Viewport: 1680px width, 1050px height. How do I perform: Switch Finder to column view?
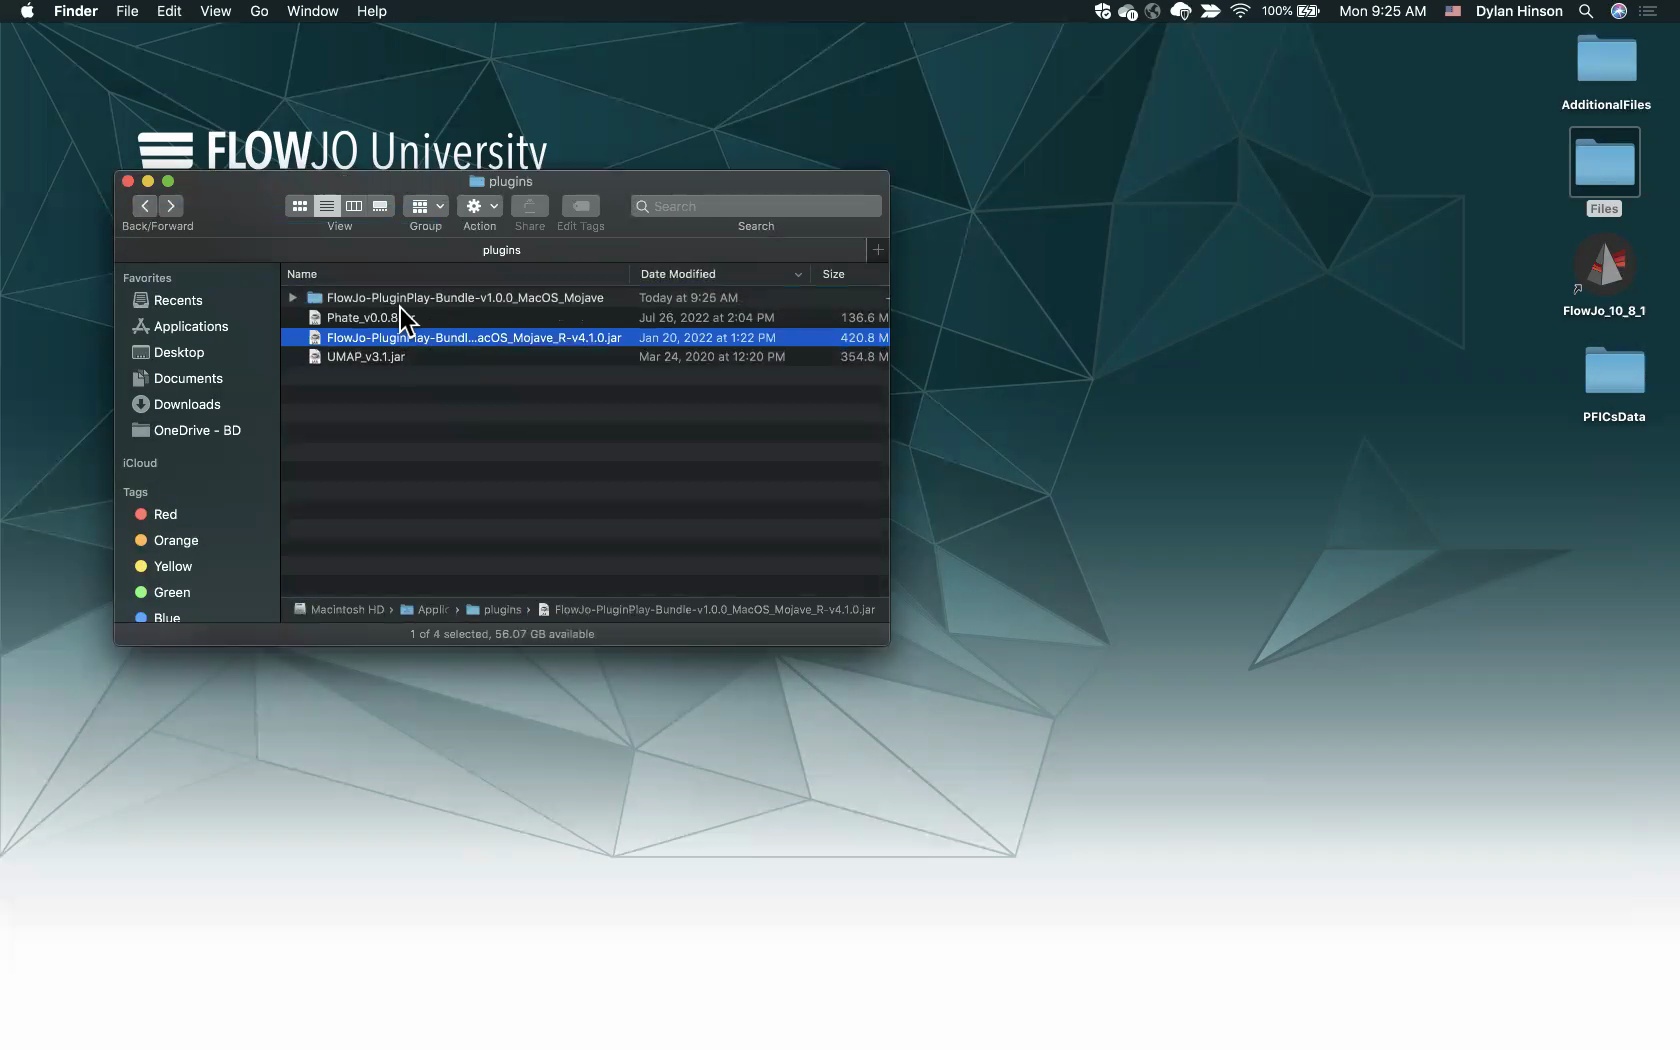click(354, 206)
